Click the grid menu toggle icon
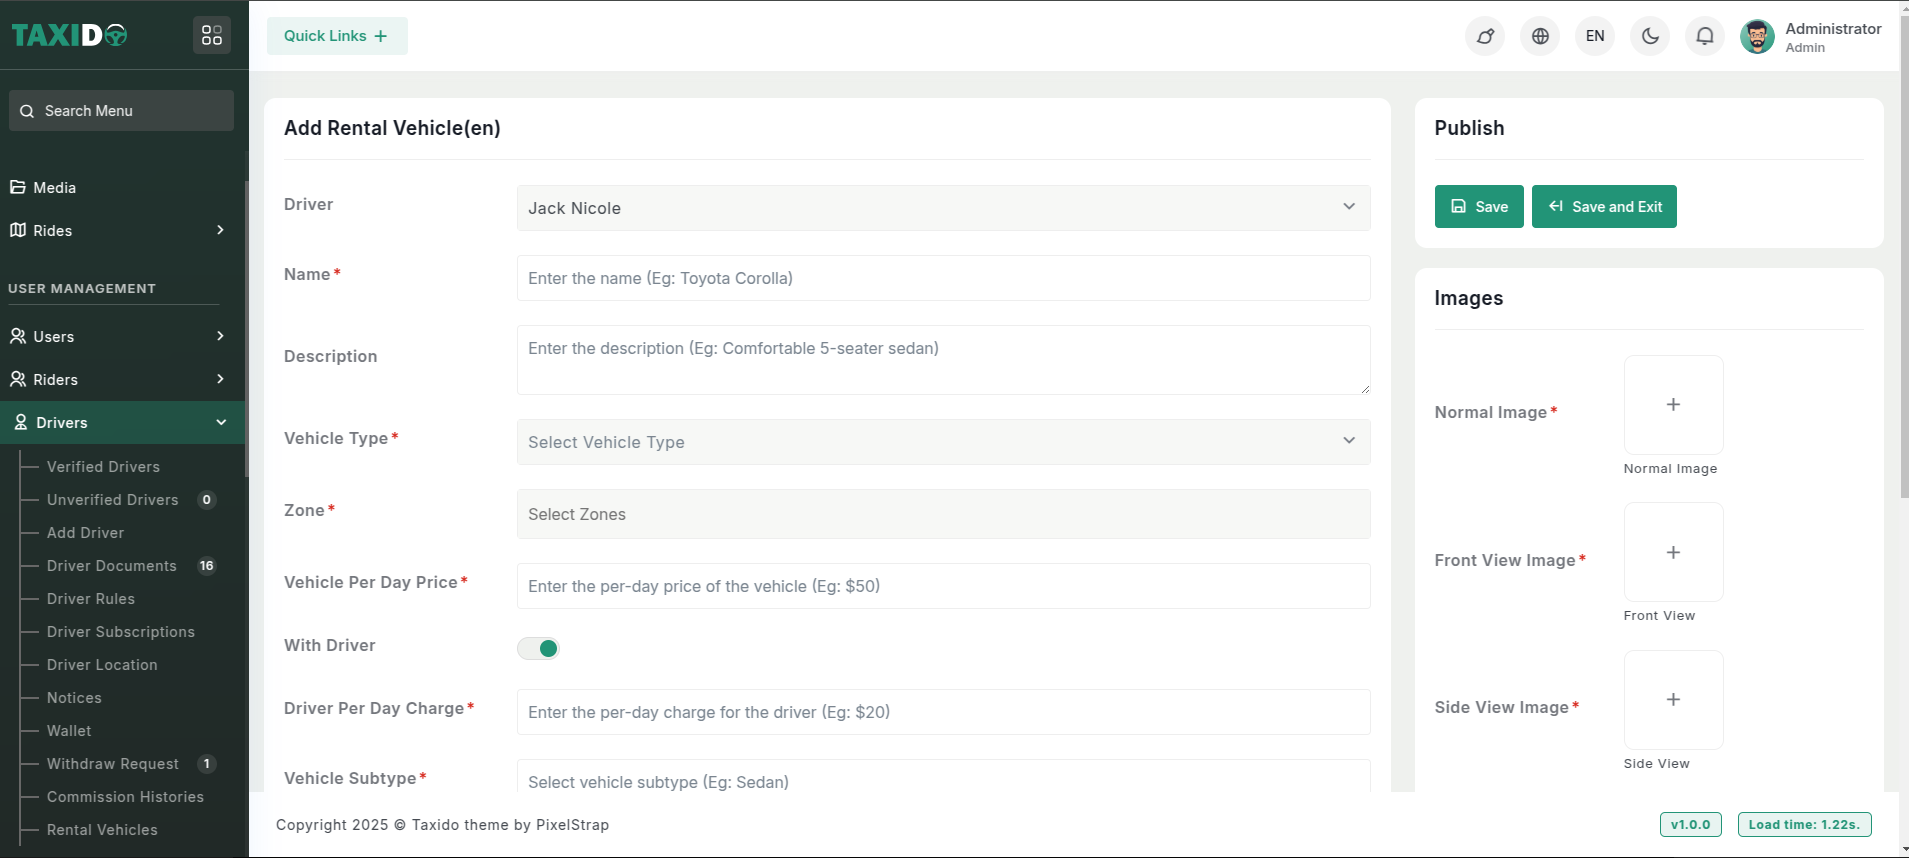This screenshot has height=858, width=1909. tap(211, 36)
